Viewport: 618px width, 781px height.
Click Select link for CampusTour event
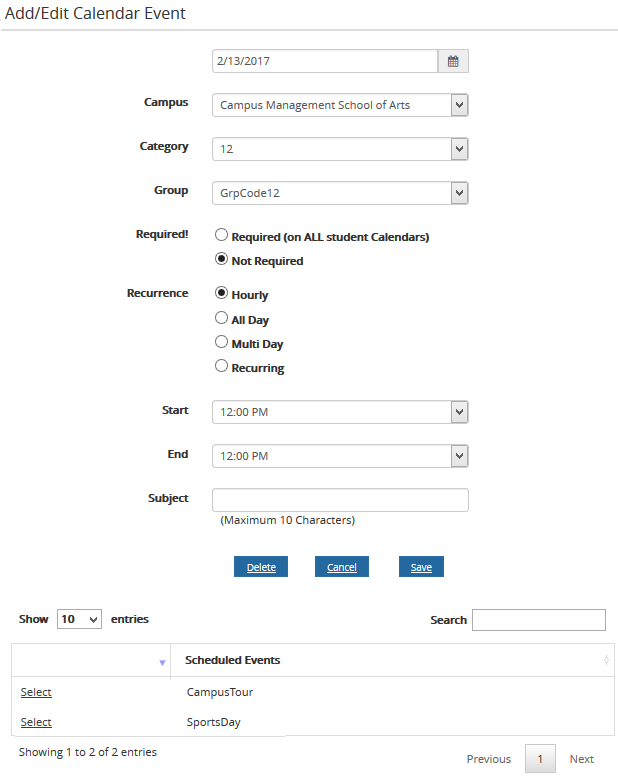coord(36,692)
